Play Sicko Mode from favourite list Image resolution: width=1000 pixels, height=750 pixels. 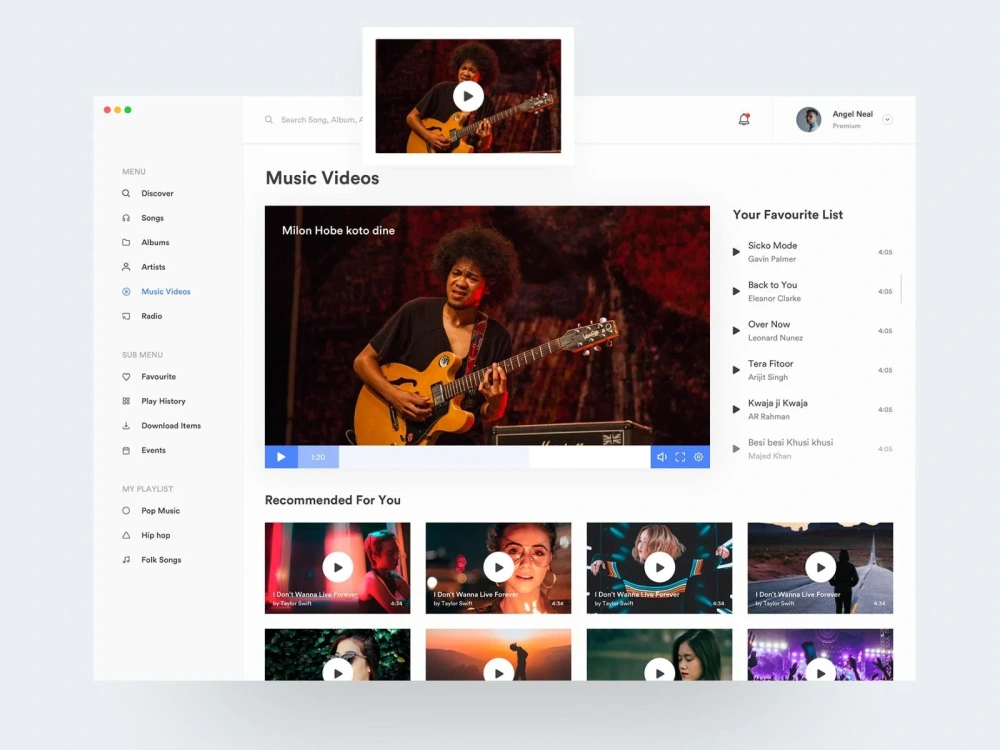[x=736, y=252]
